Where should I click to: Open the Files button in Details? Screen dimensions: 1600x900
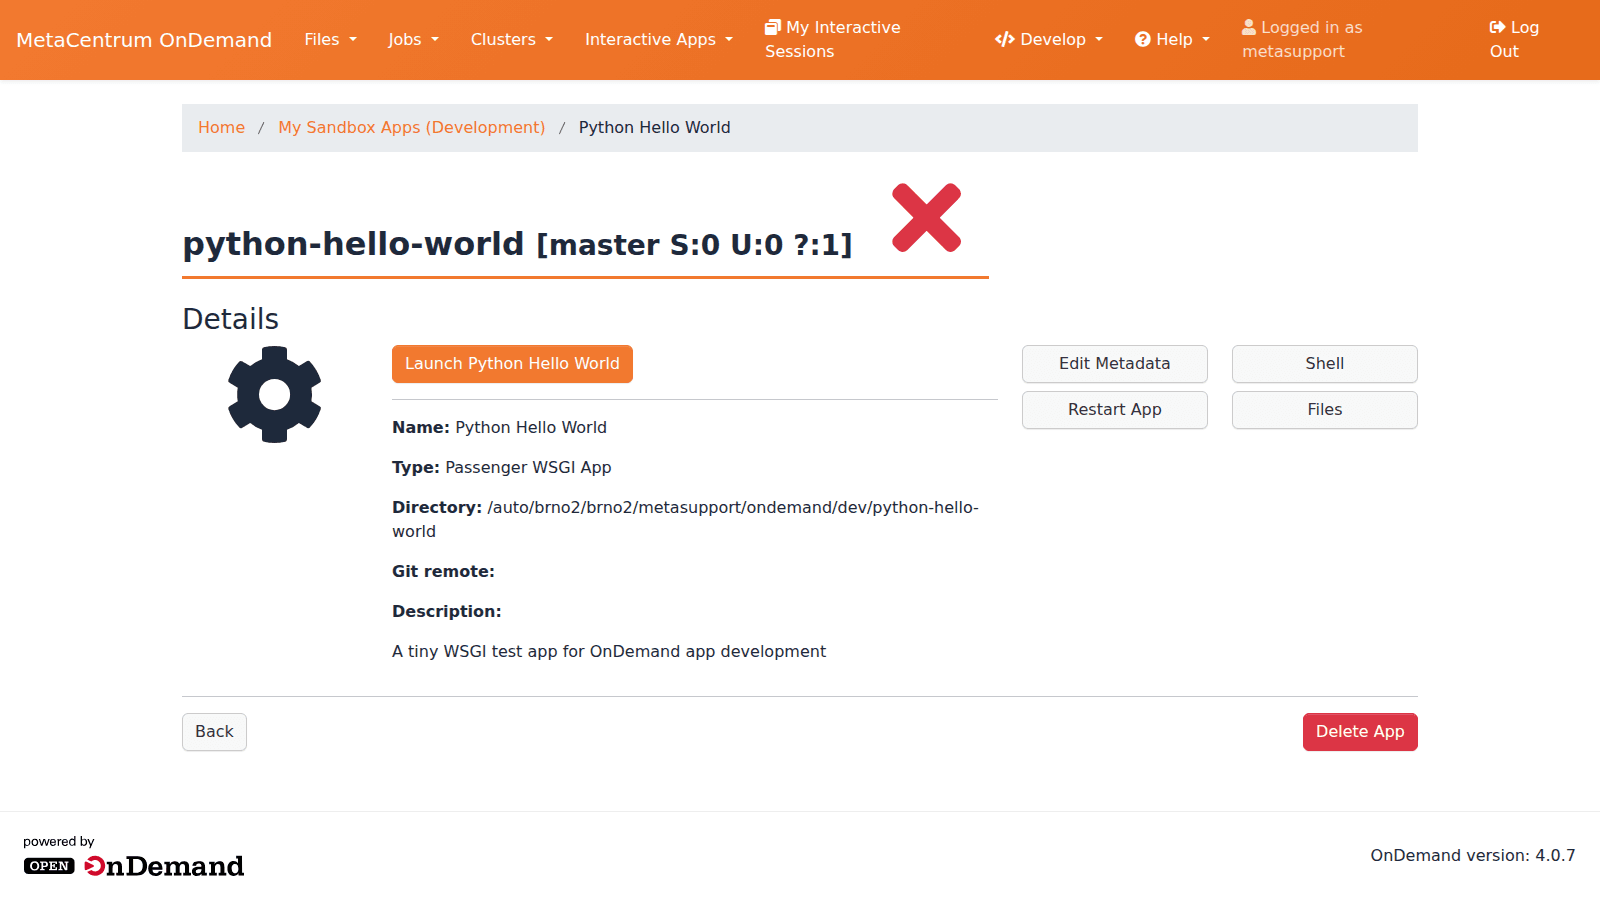pyautogui.click(x=1324, y=410)
